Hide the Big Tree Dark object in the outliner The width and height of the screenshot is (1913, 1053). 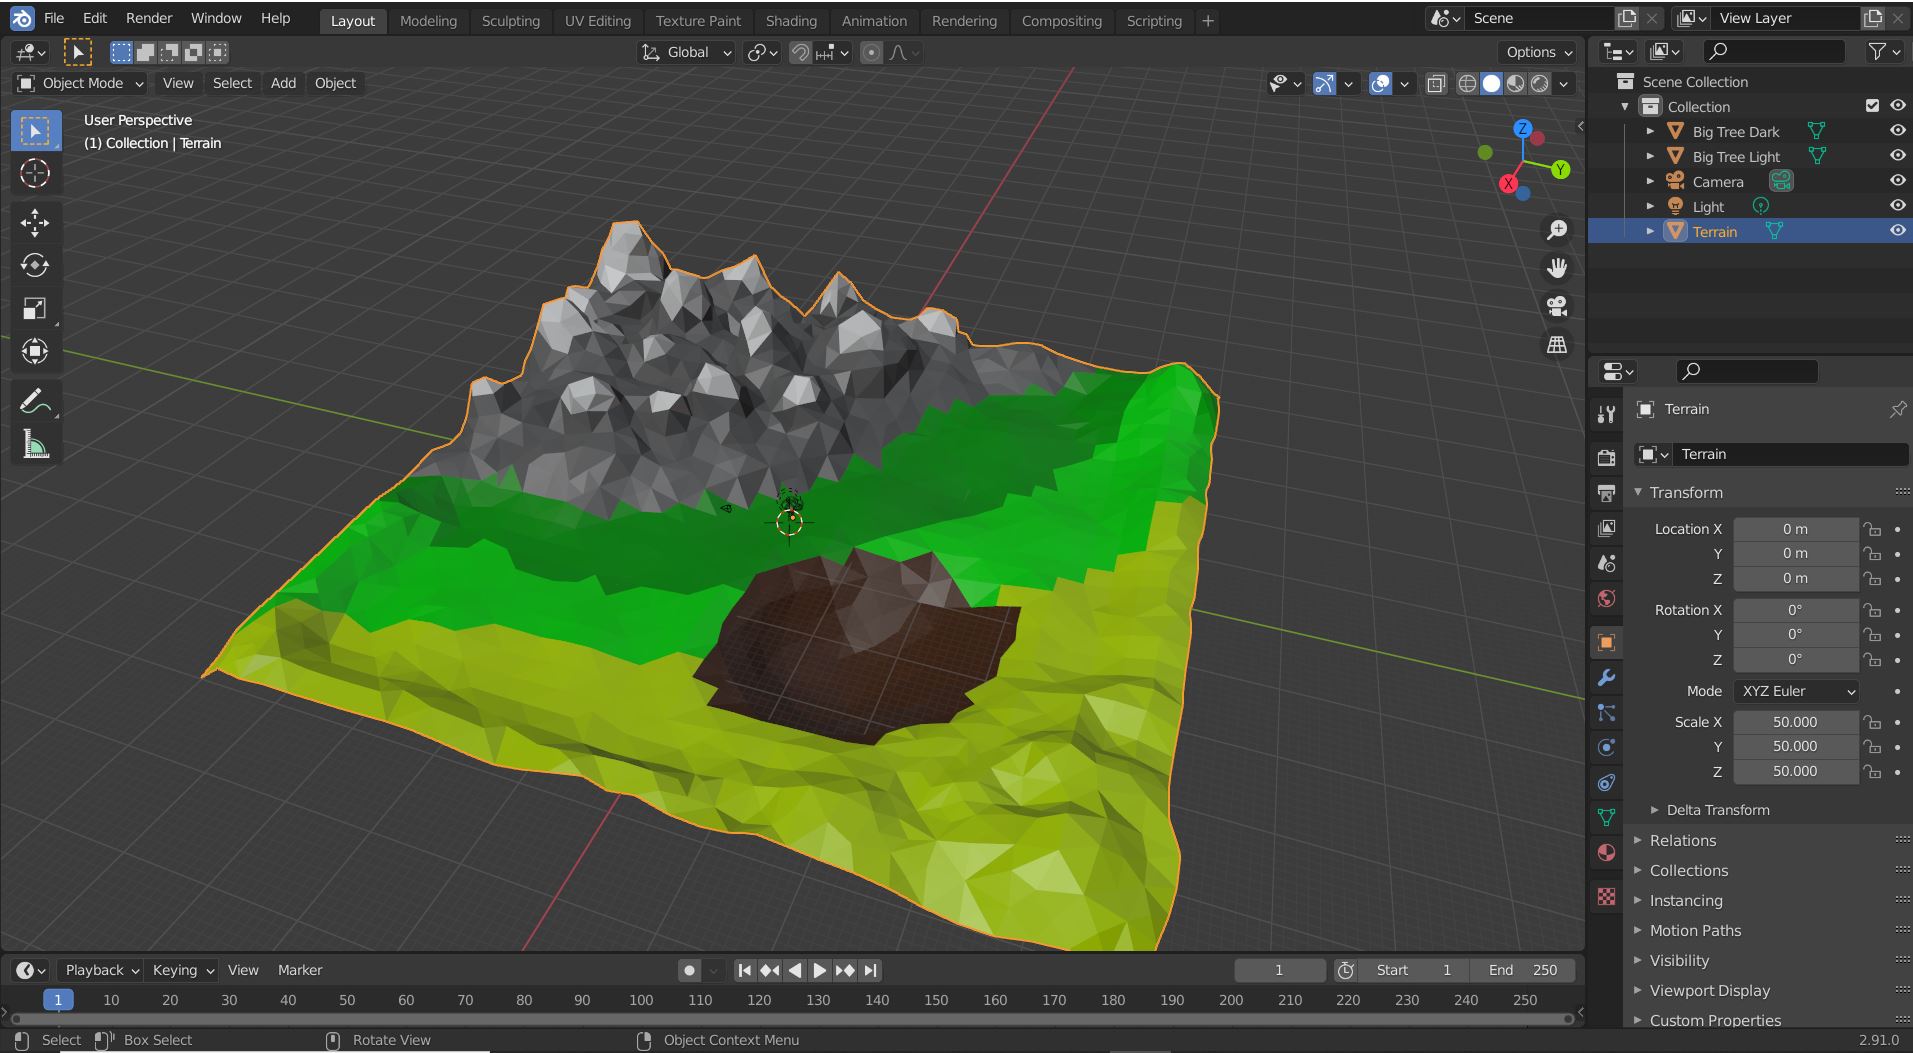[1897, 129]
